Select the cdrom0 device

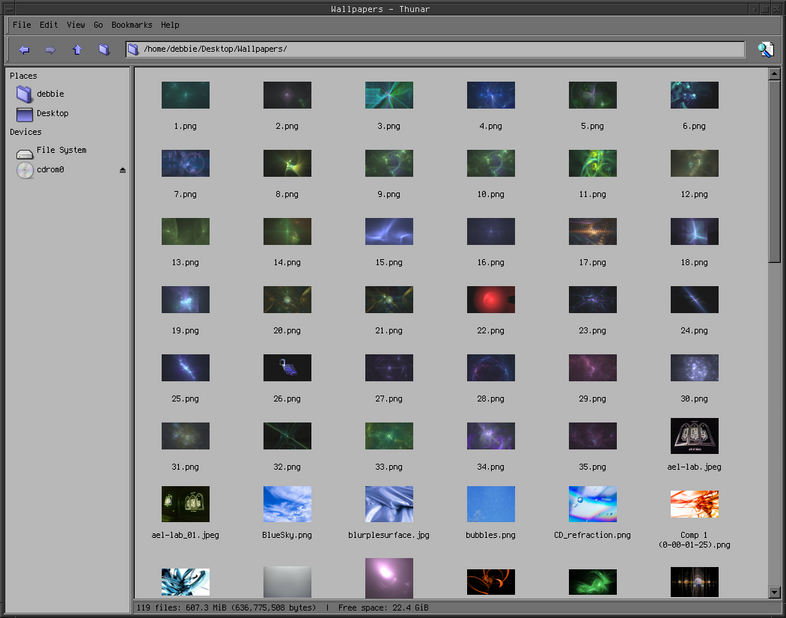[40, 170]
